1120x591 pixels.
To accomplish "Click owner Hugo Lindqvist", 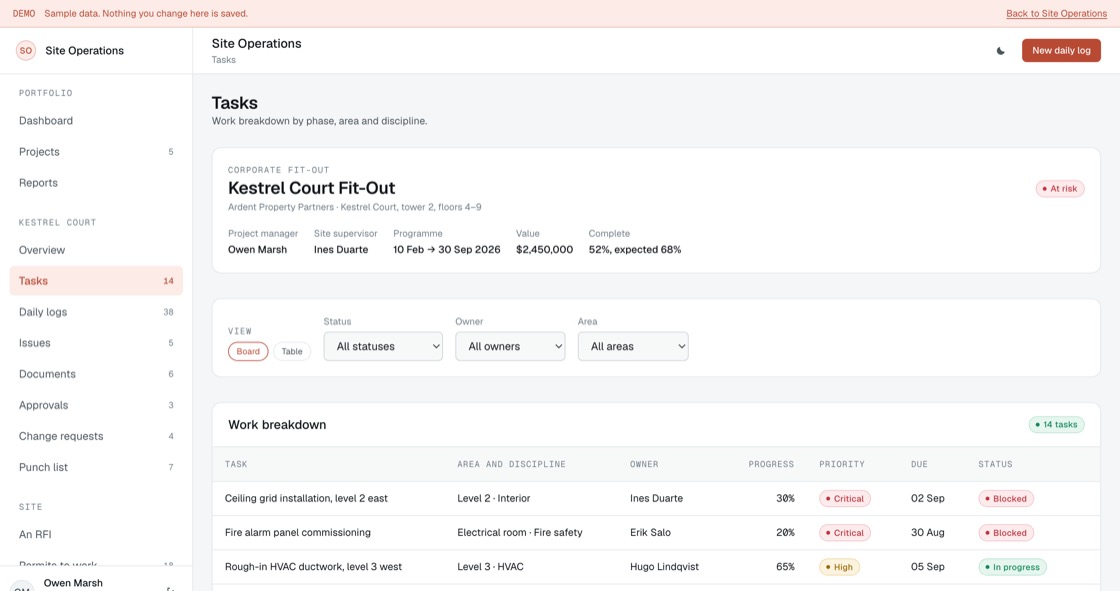I will (x=664, y=567).
